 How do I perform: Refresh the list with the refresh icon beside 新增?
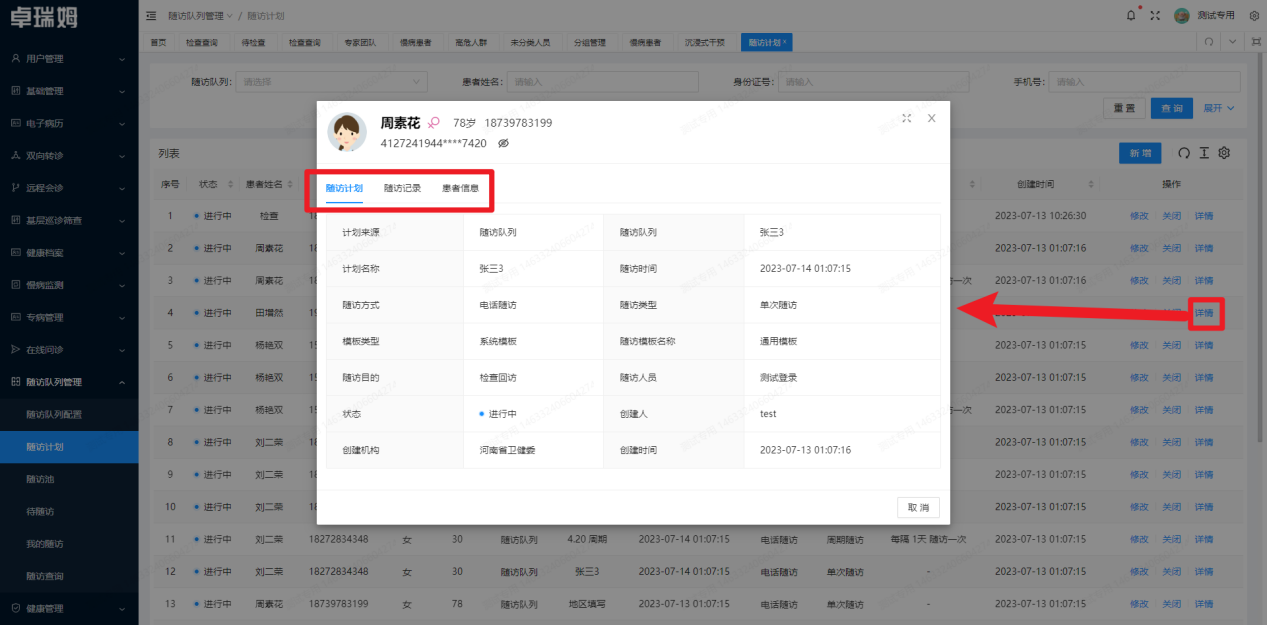(1184, 152)
